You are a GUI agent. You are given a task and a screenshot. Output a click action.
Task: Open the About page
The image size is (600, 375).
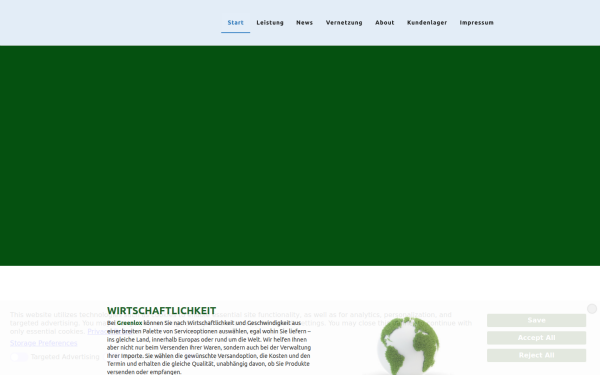(x=384, y=23)
